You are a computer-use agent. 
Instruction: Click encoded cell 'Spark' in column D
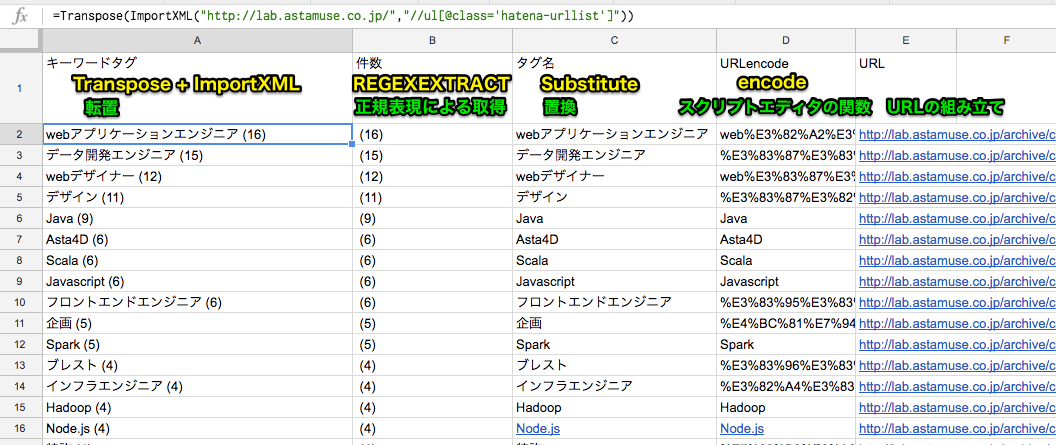point(786,345)
